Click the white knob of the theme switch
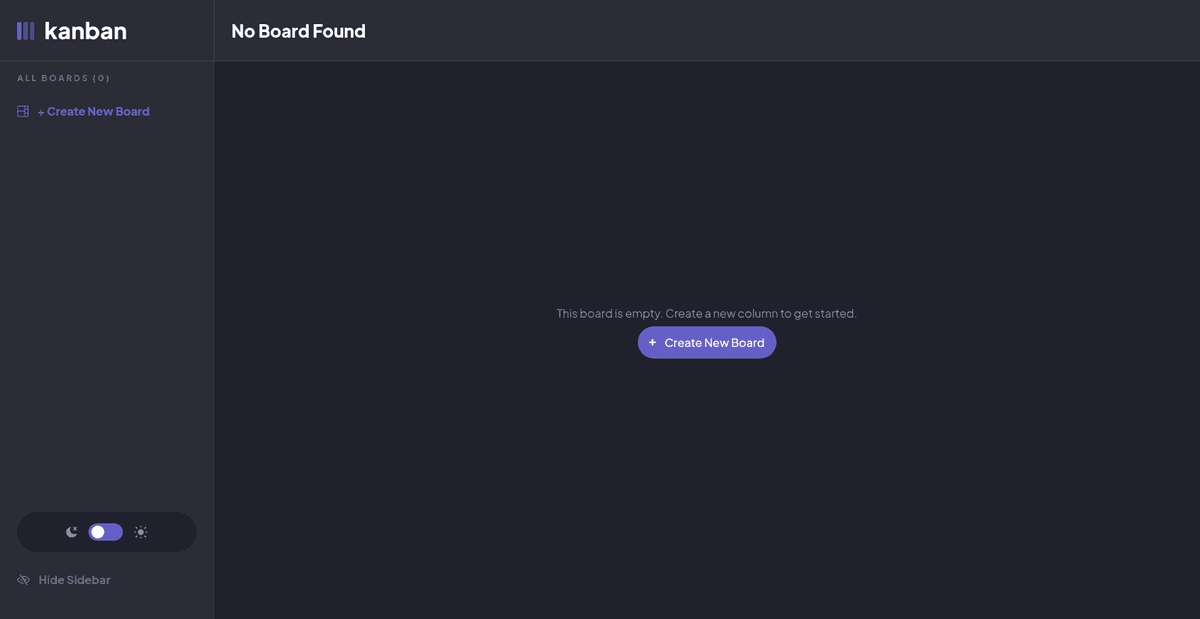 pyautogui.click(x=98, y=532)
